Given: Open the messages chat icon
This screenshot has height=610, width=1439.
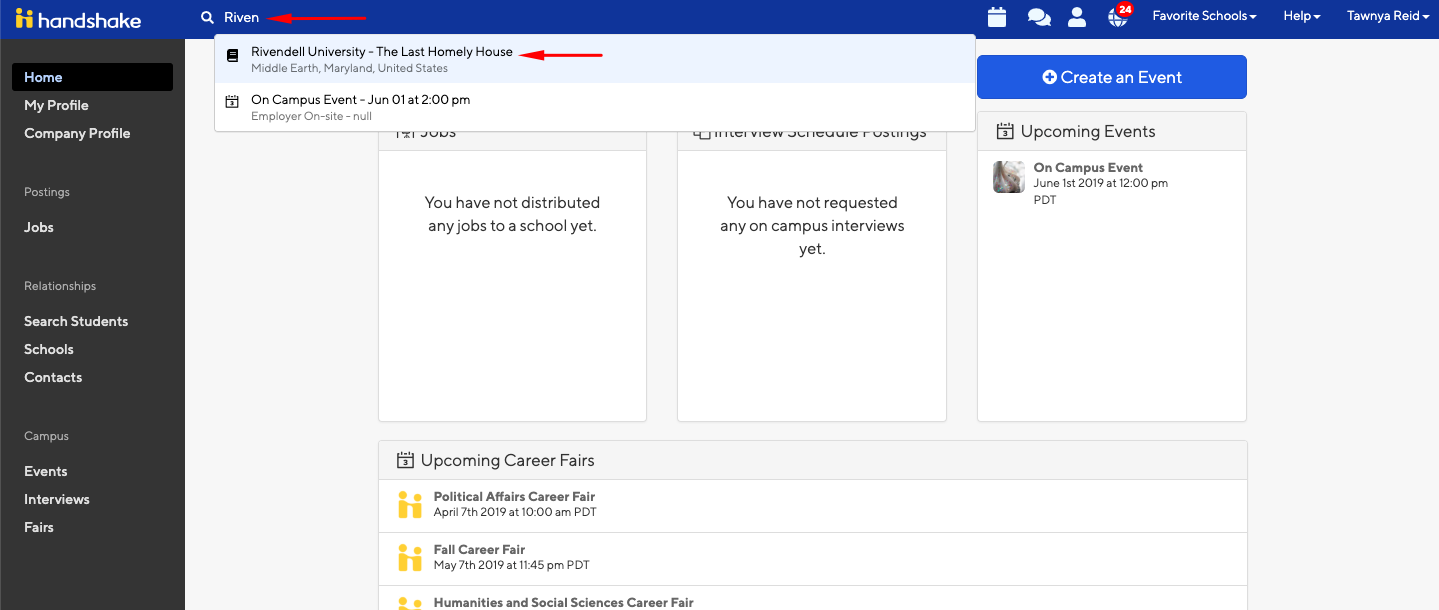Looking at the screenshot, I should (1039, 17).
